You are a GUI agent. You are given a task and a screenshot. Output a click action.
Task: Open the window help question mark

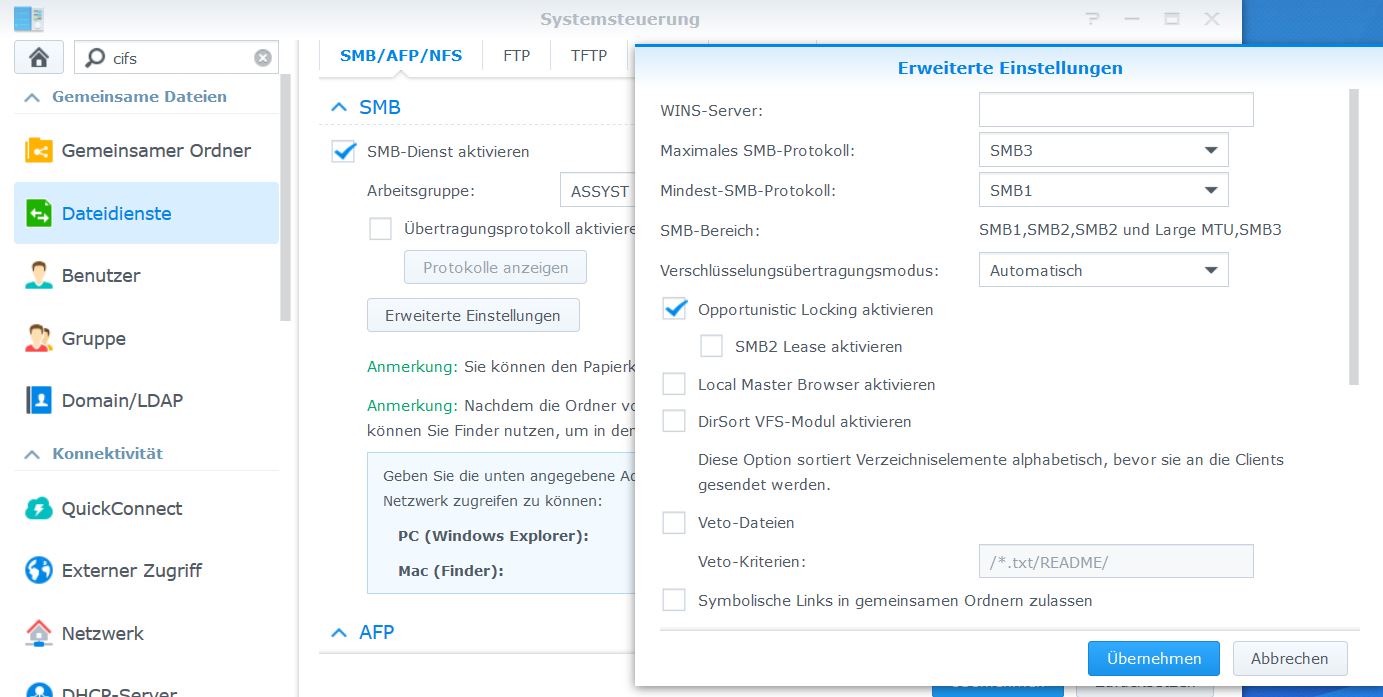click(x=1094, y=19)
